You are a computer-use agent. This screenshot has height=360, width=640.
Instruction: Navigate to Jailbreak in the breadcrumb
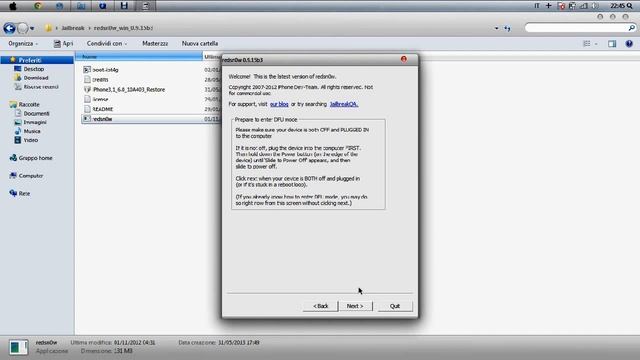pos(73,28)
